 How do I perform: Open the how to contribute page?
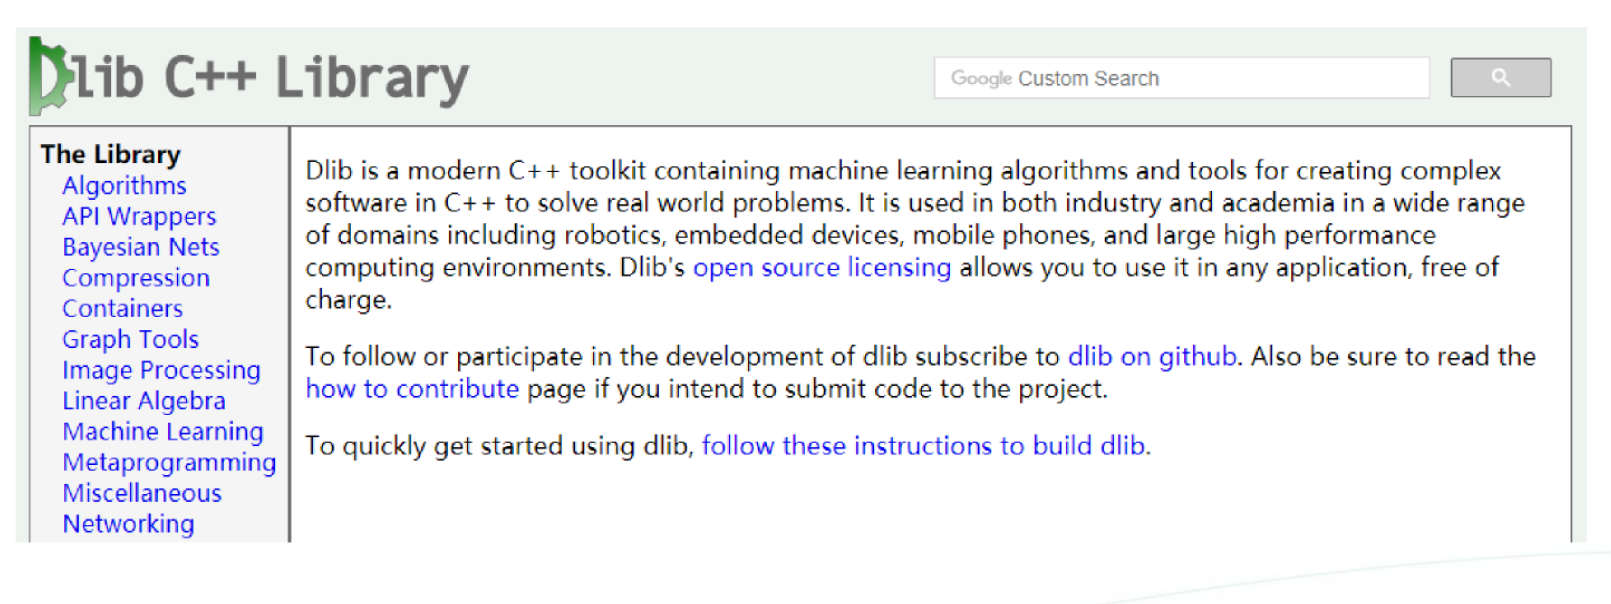coord(412,389)
